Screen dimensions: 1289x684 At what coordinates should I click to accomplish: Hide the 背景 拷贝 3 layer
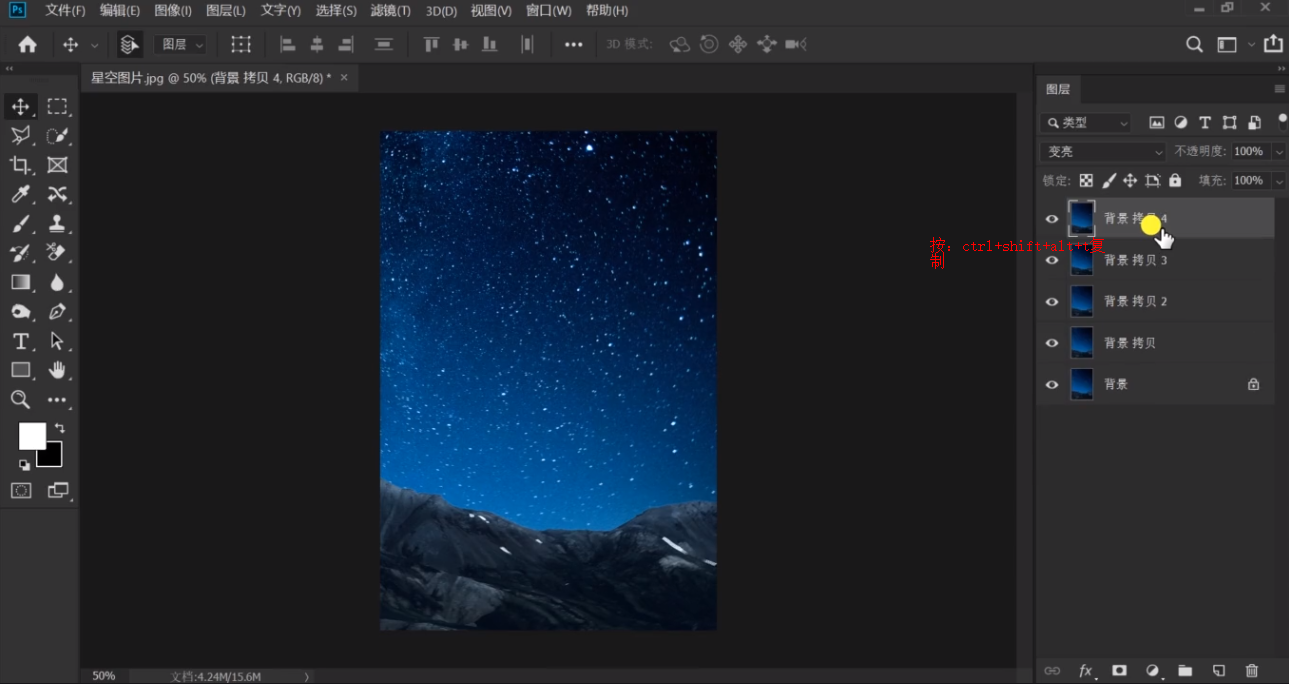1052,260
